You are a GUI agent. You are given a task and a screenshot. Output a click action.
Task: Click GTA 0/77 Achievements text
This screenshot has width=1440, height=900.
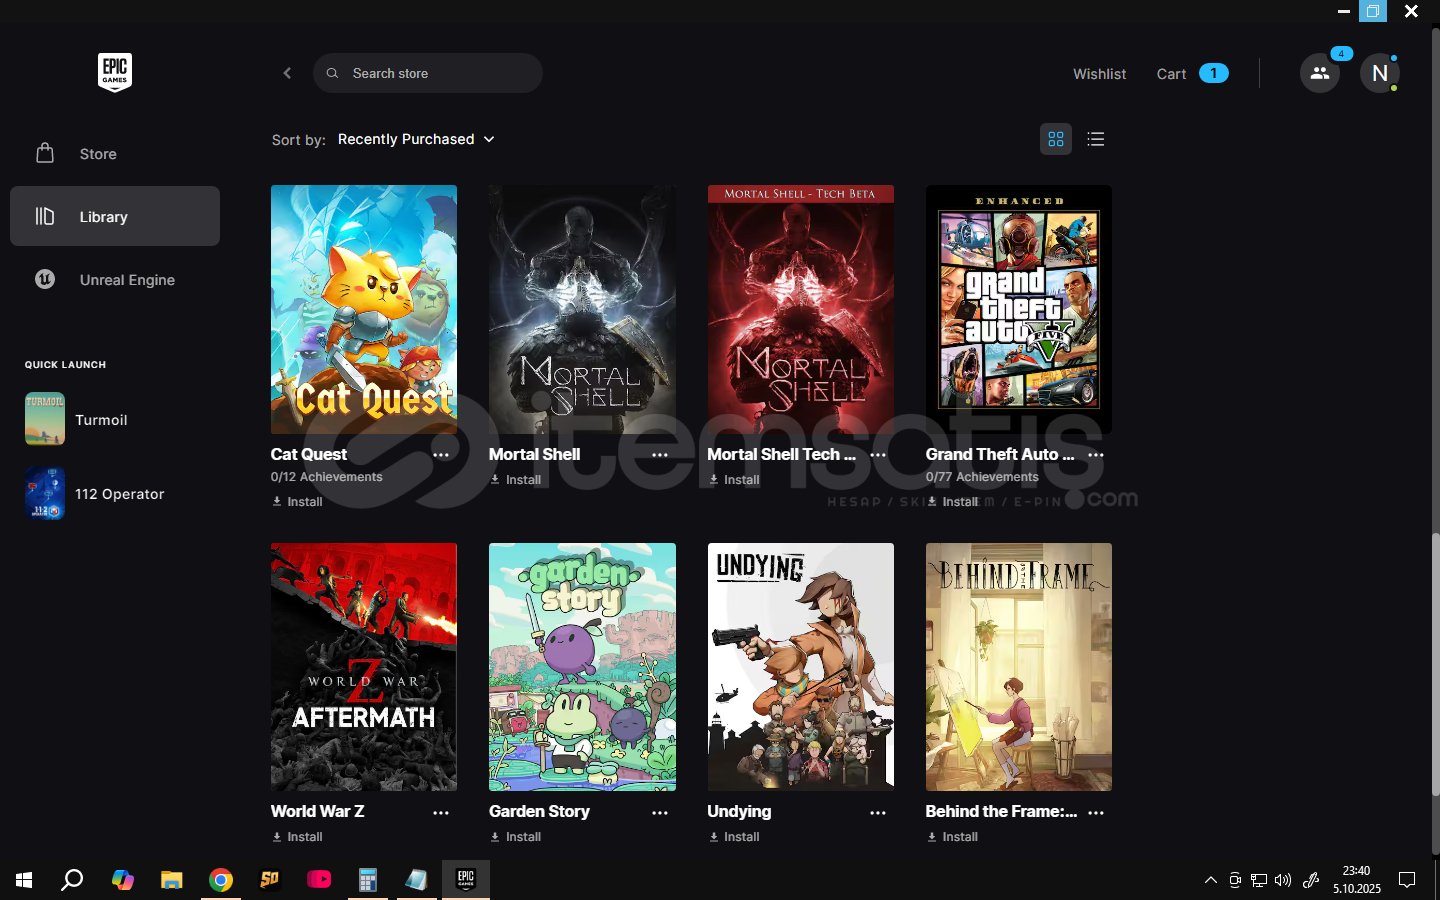(982, 477)
